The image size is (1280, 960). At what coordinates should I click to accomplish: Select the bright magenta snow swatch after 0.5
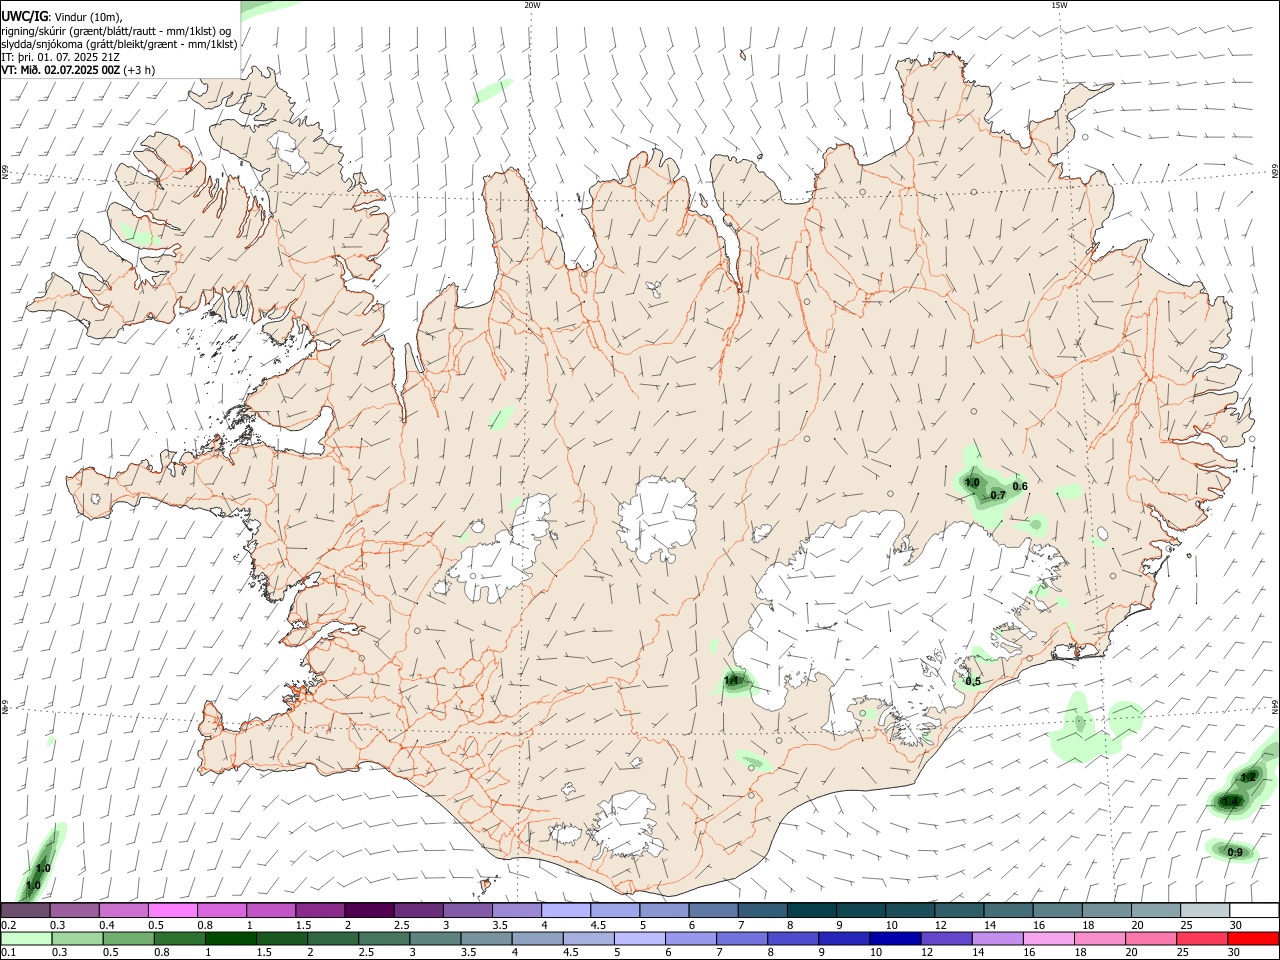(x=173, y=910)
